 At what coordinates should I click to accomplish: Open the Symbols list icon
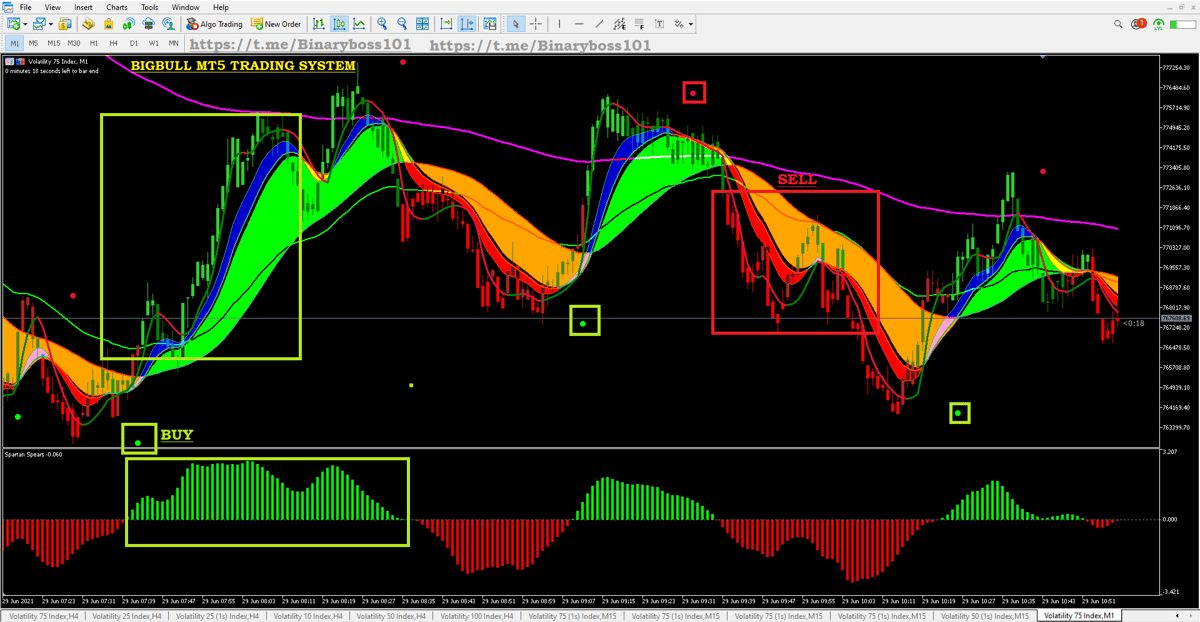[x=65, y=24]
